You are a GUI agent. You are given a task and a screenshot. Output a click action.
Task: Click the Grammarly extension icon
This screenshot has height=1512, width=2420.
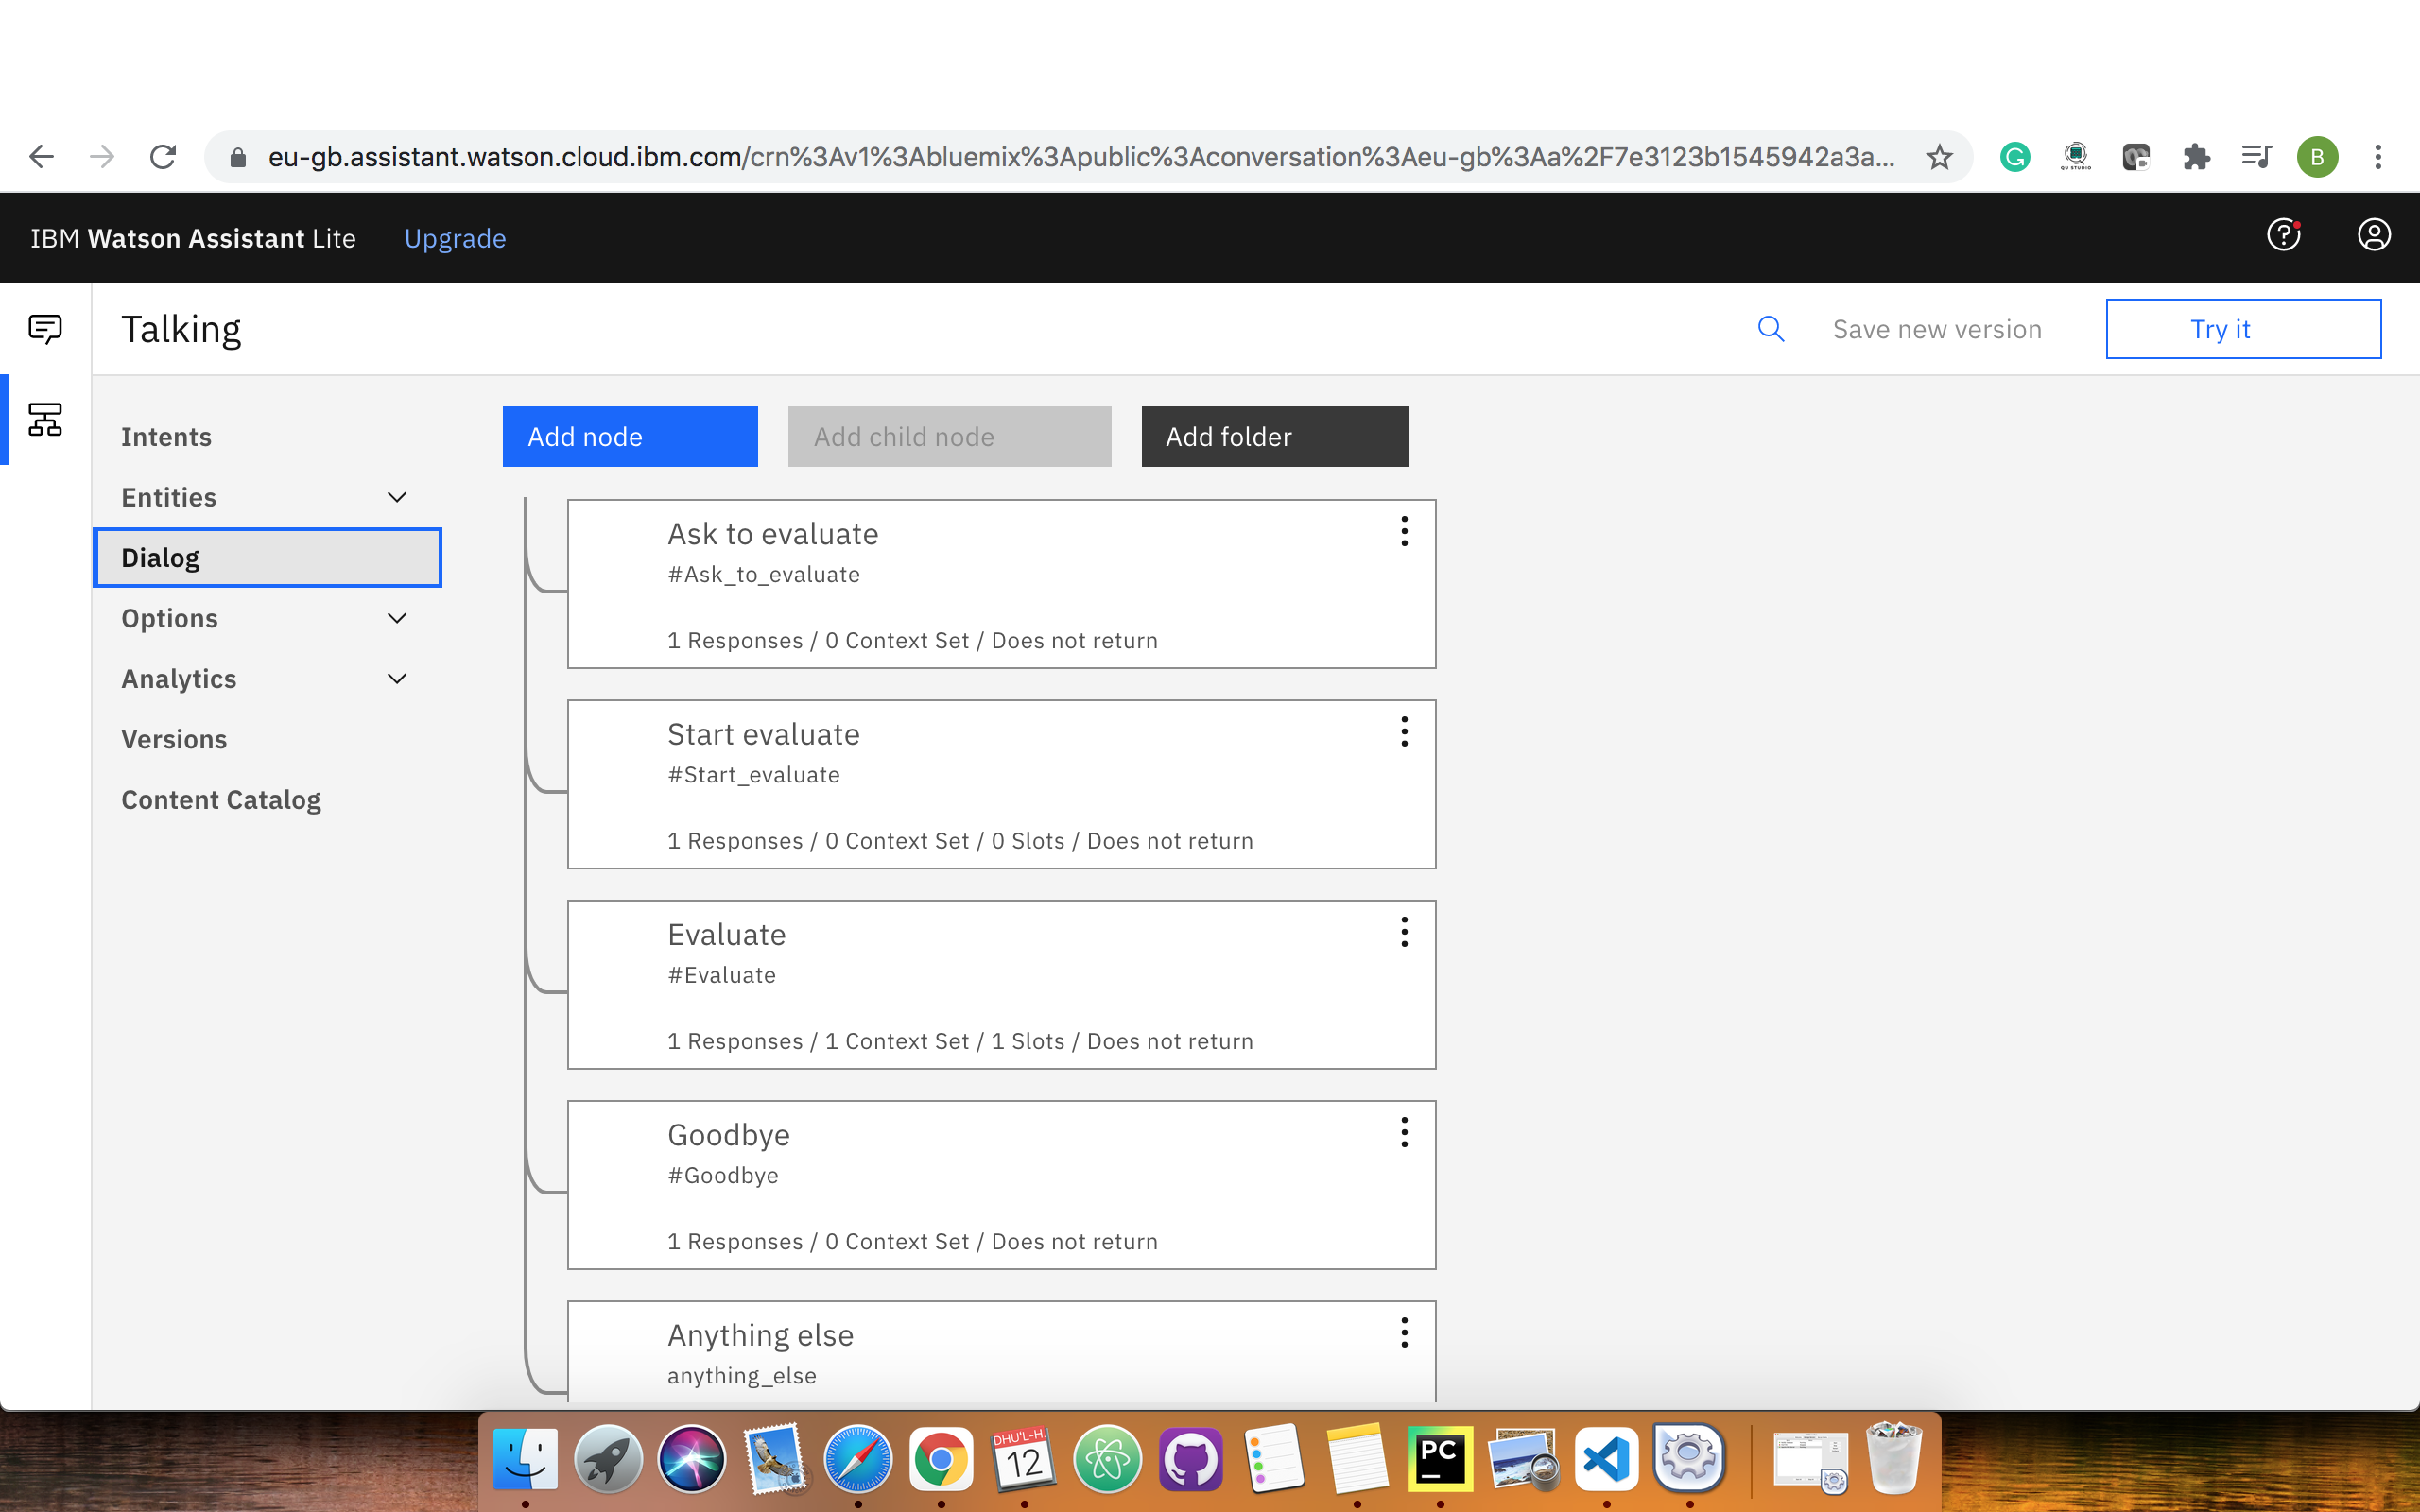click(2014, 157)
